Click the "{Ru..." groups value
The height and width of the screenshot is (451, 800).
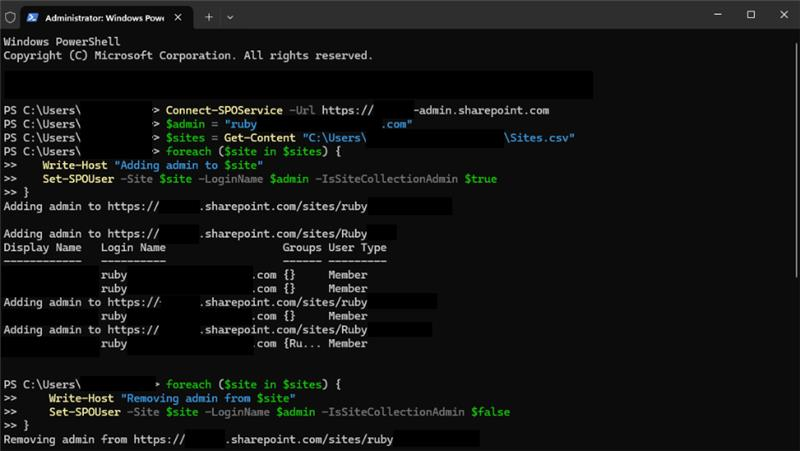click(x=303, y=343)
